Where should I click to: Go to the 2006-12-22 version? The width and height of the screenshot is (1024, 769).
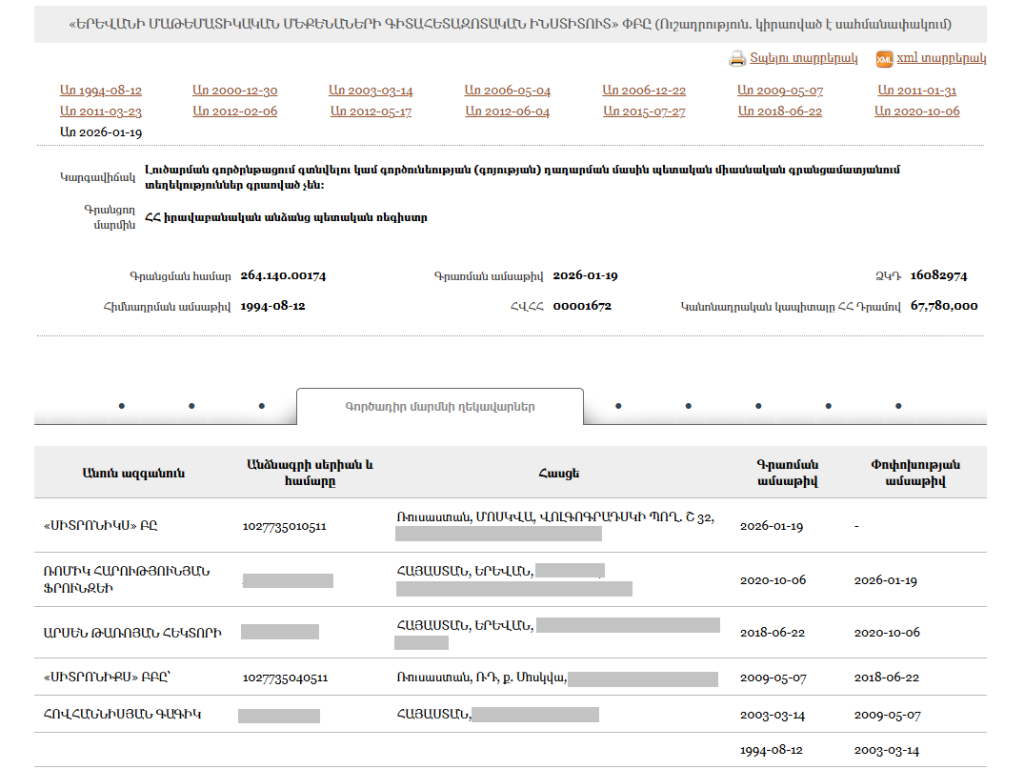click(644, 91)
